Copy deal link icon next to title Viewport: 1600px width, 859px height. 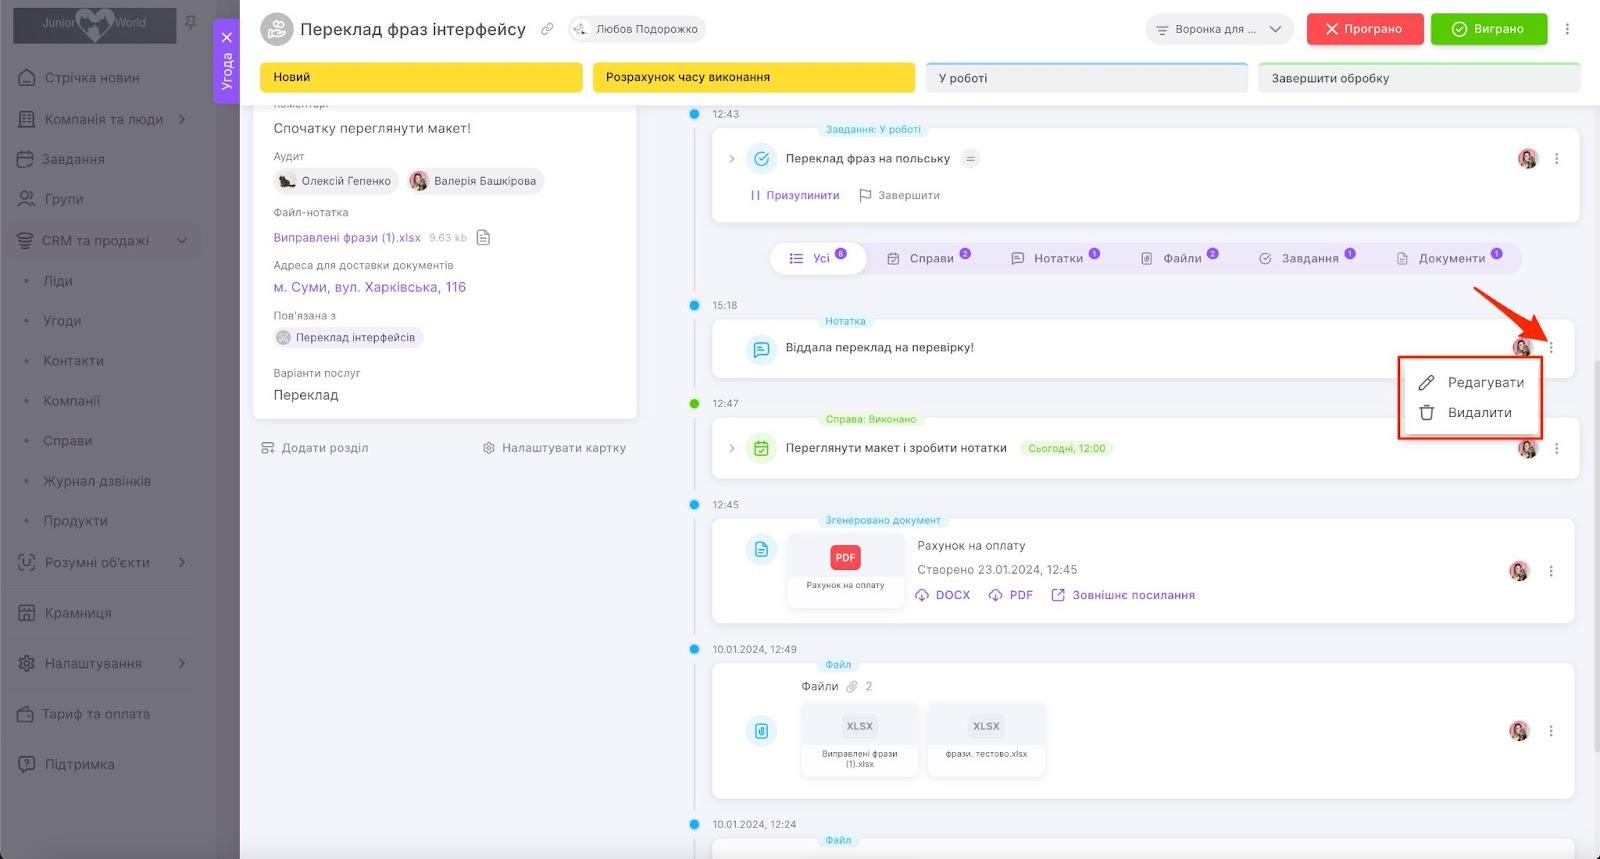pos(547,29)
